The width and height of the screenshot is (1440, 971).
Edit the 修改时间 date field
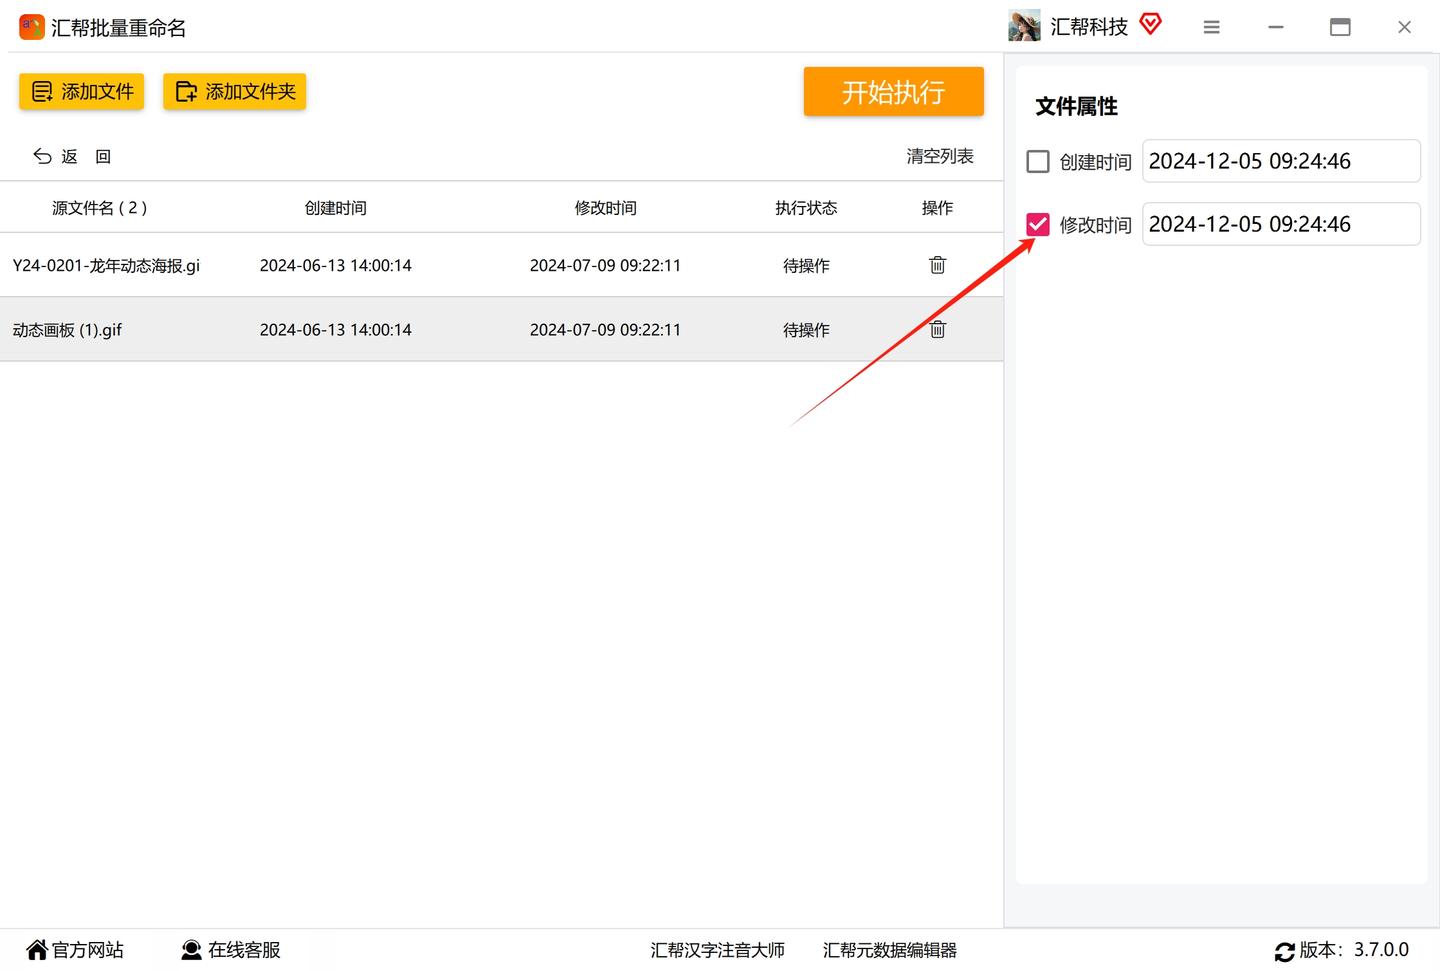1281,224
